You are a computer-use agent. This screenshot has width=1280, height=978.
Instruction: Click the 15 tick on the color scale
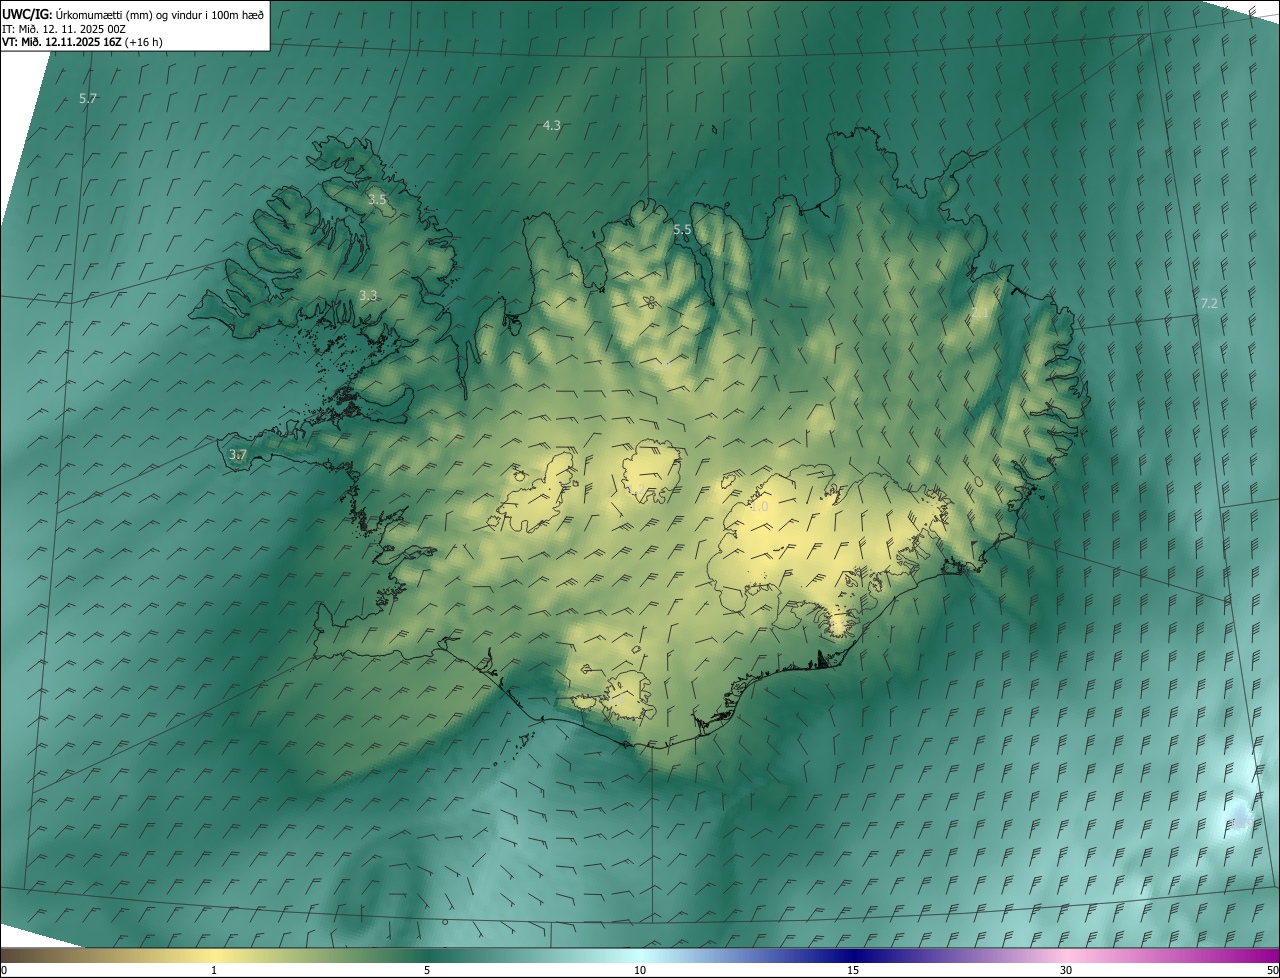[x=853, y=970]
